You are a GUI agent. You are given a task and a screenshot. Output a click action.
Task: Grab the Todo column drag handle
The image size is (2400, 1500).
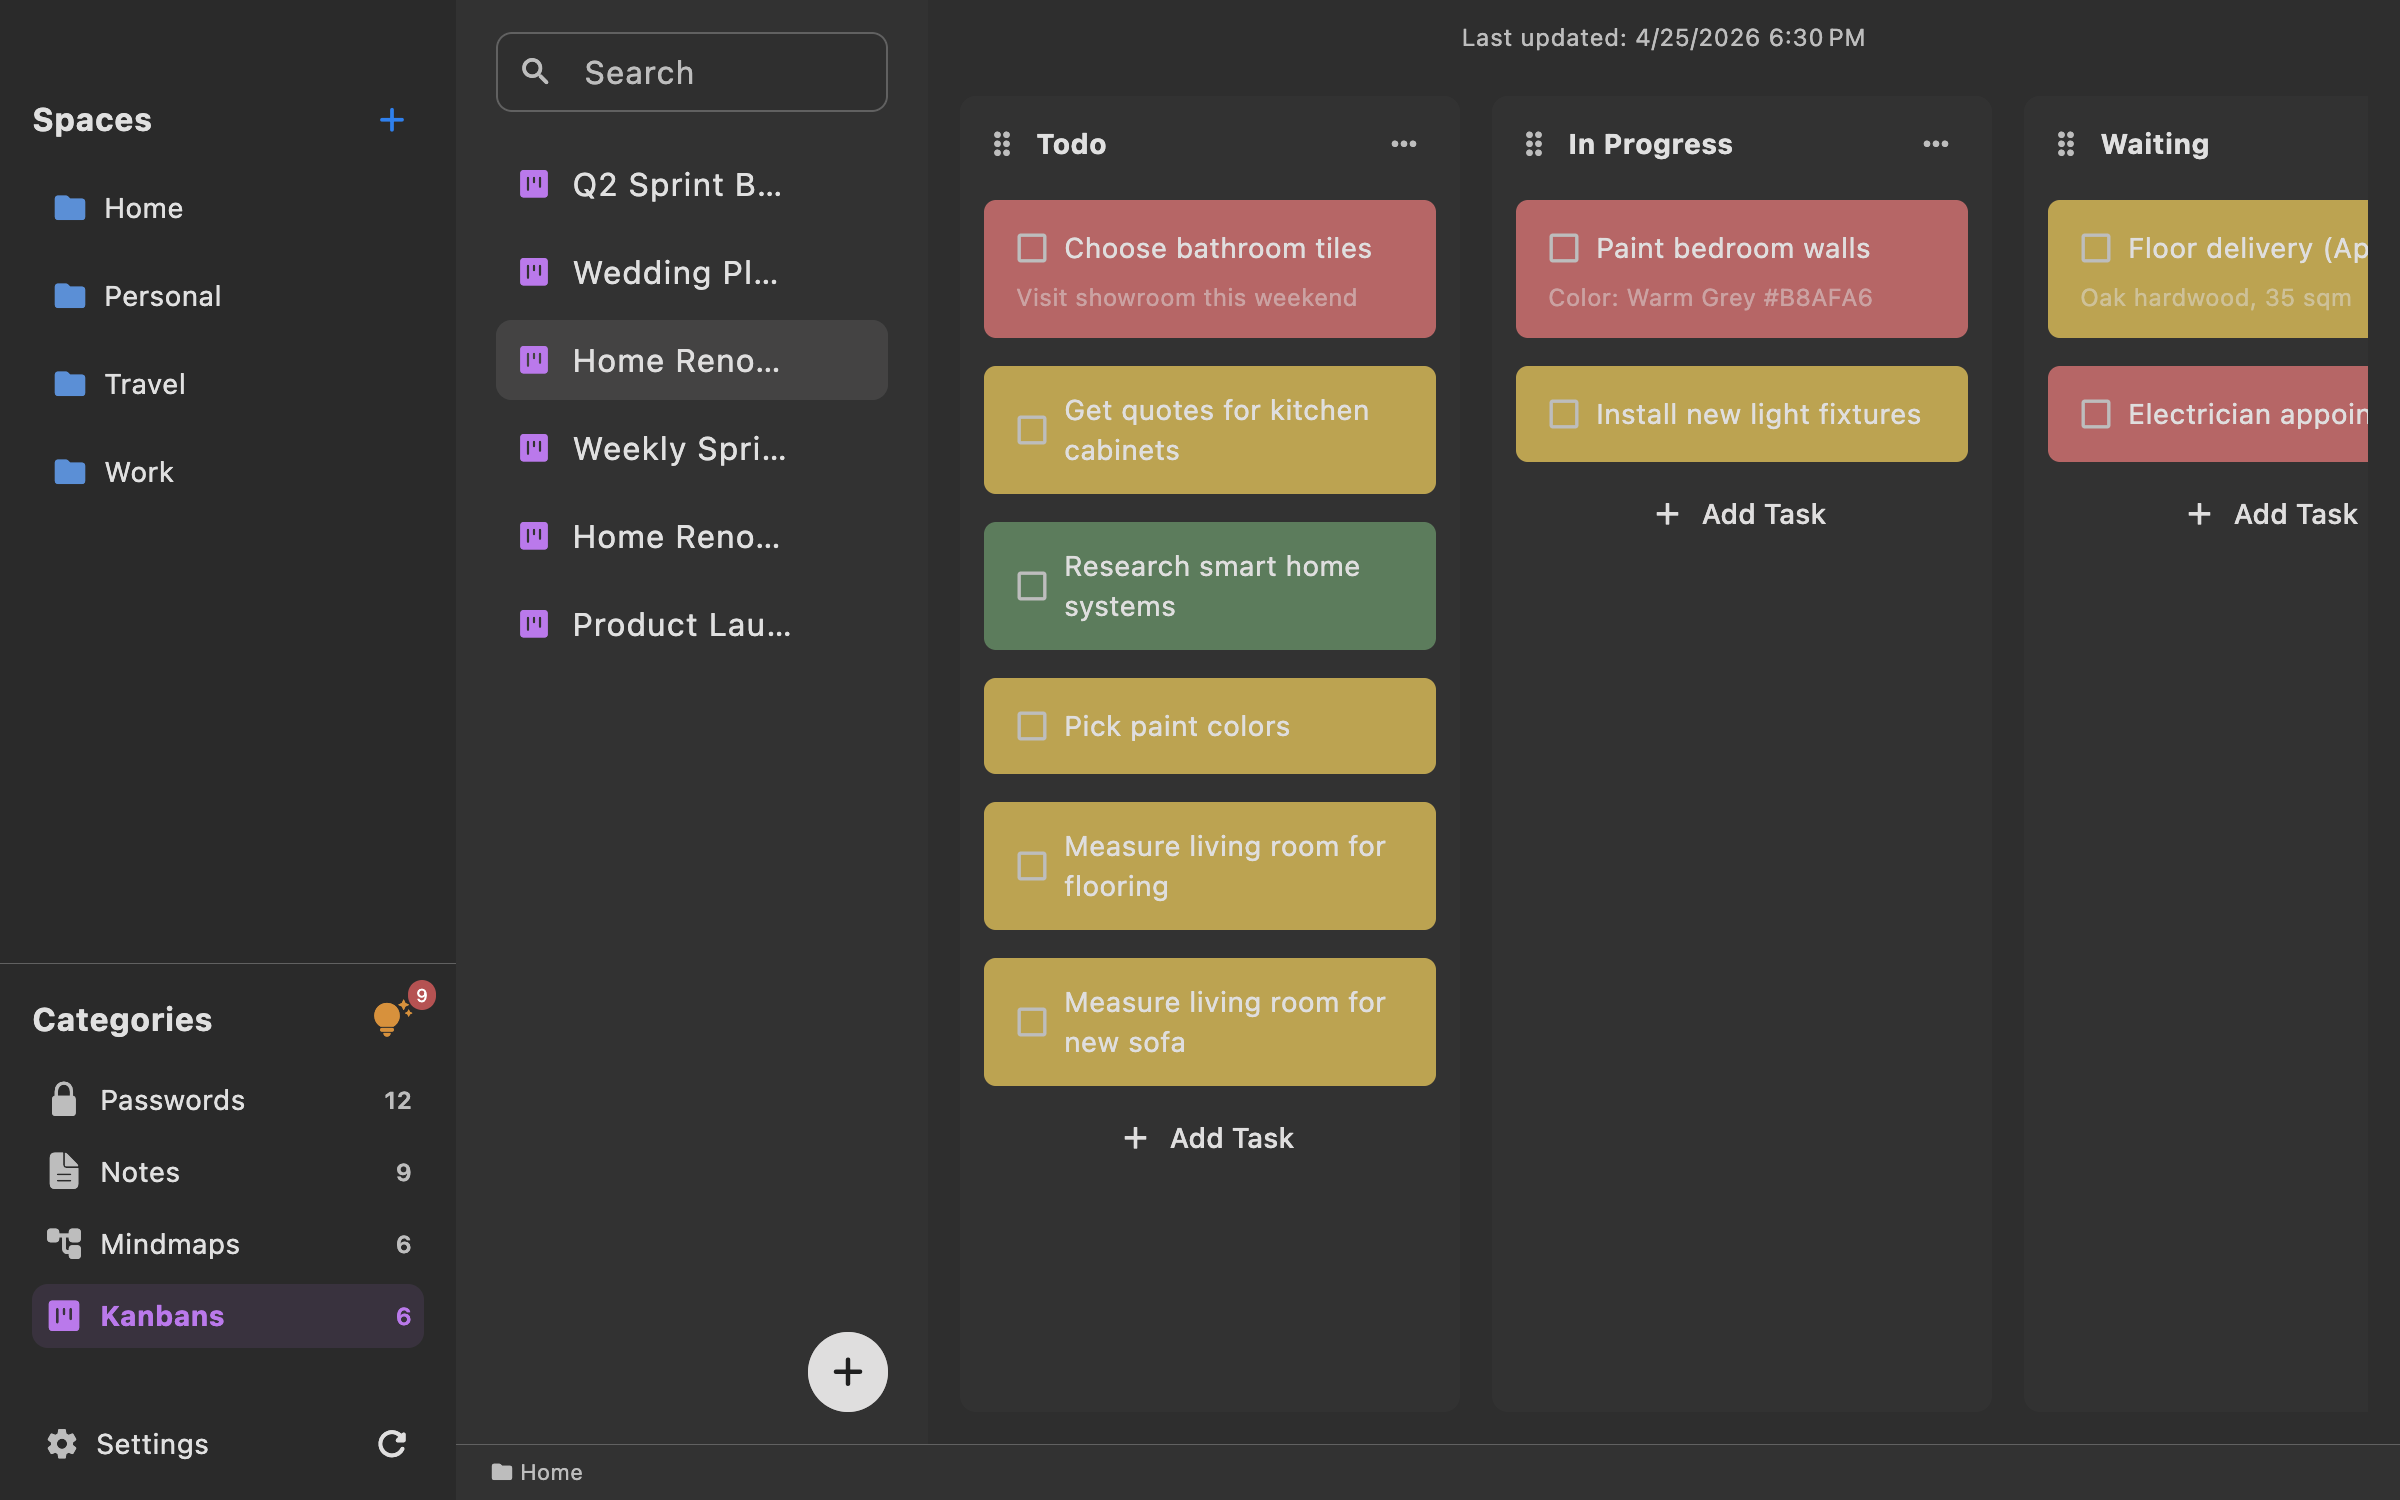1001,144
